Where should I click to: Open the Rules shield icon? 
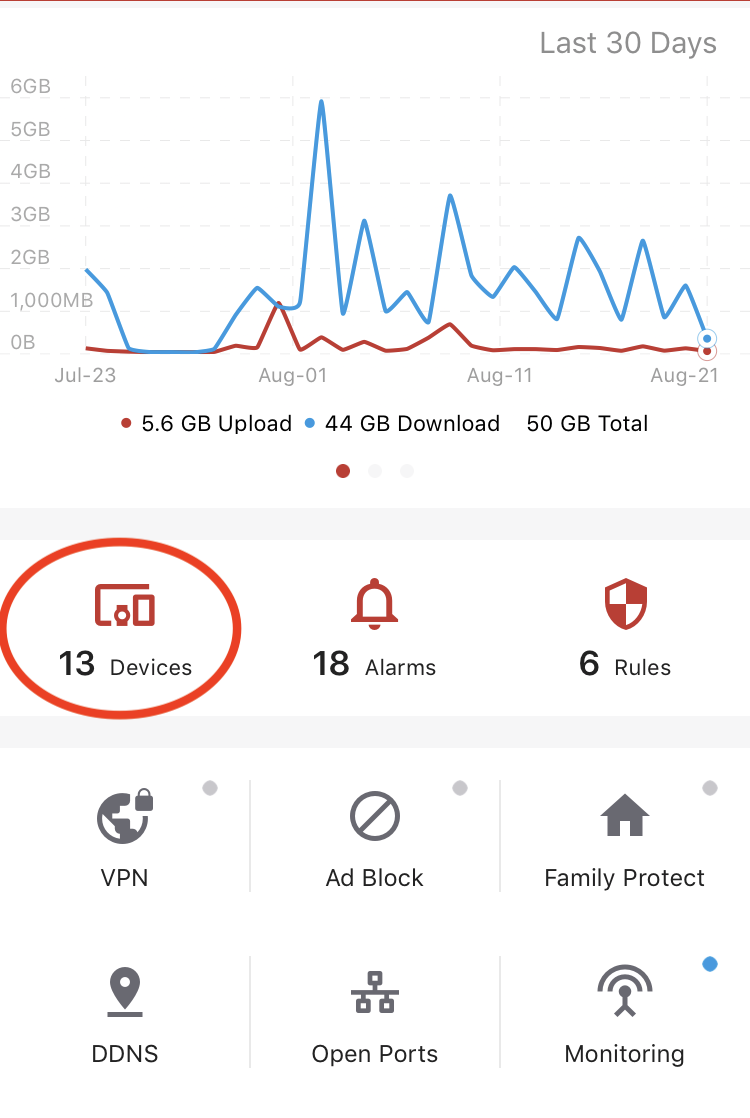625,604
